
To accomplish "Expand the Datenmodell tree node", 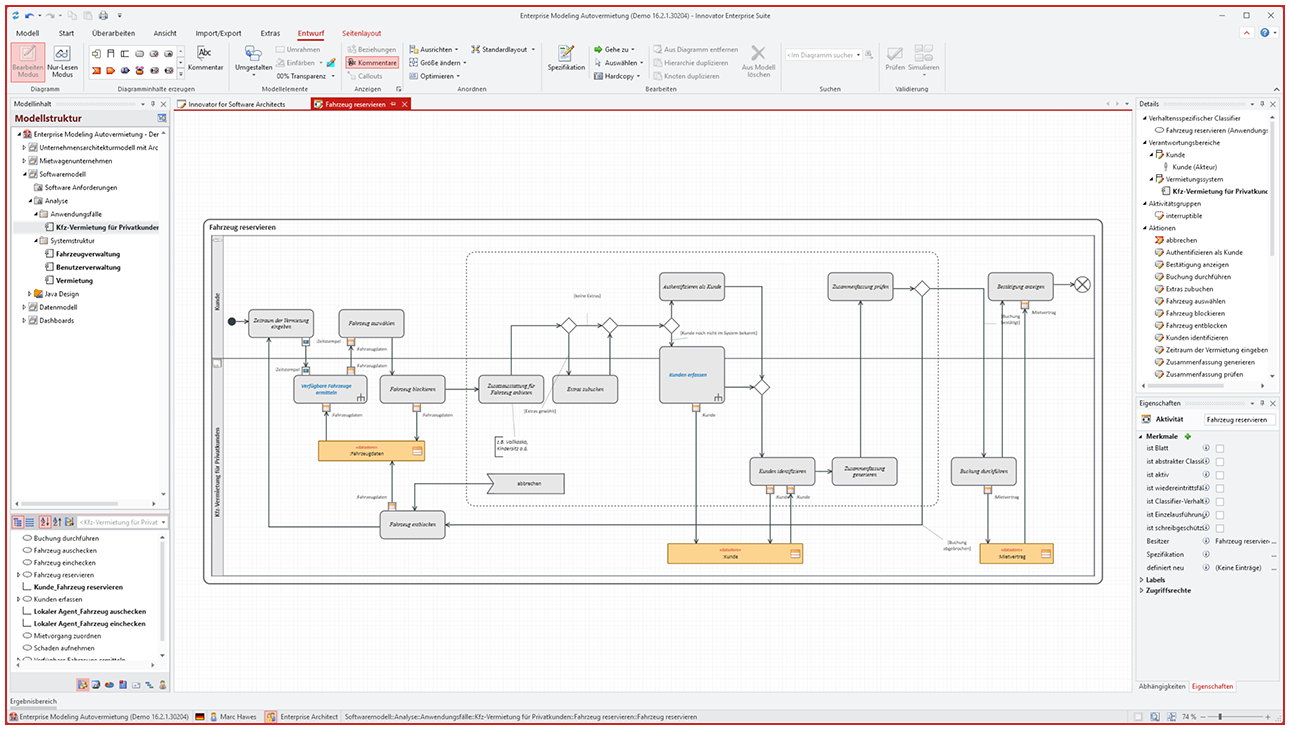I will [x=24, y=307].
